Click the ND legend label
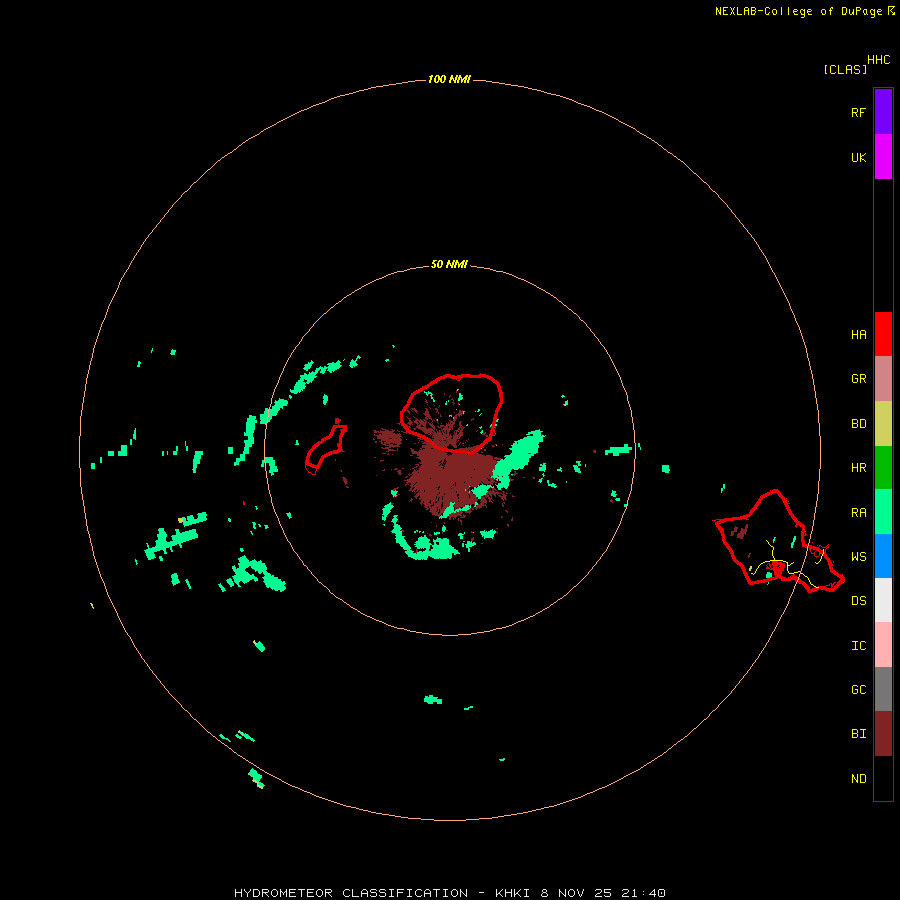This screenshot has width=900, height=900. (x=858, y=779)
